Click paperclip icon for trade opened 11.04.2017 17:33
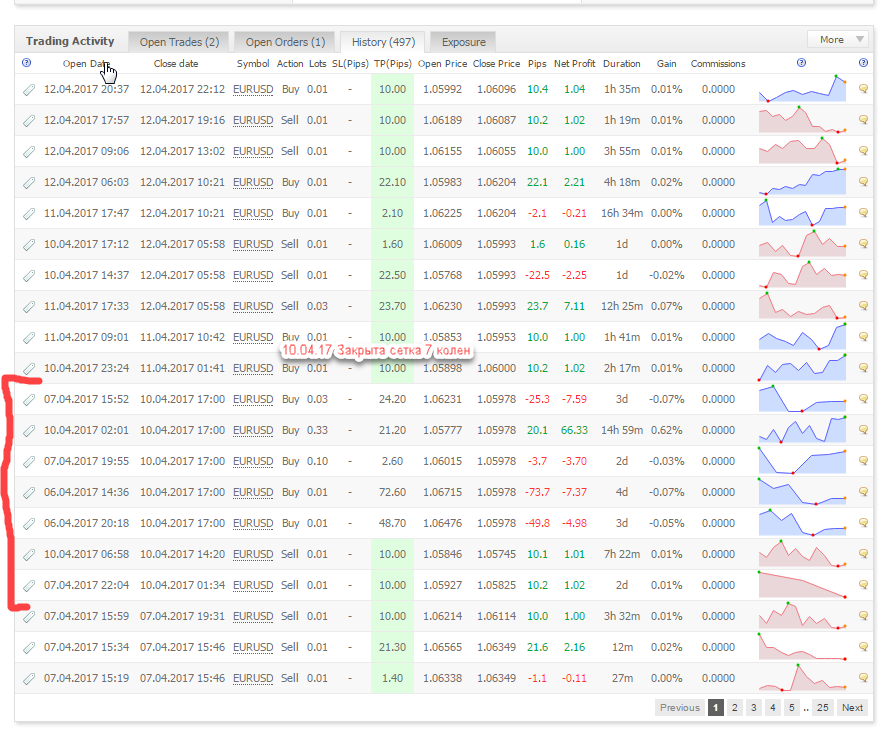 [x=29, y=306]
